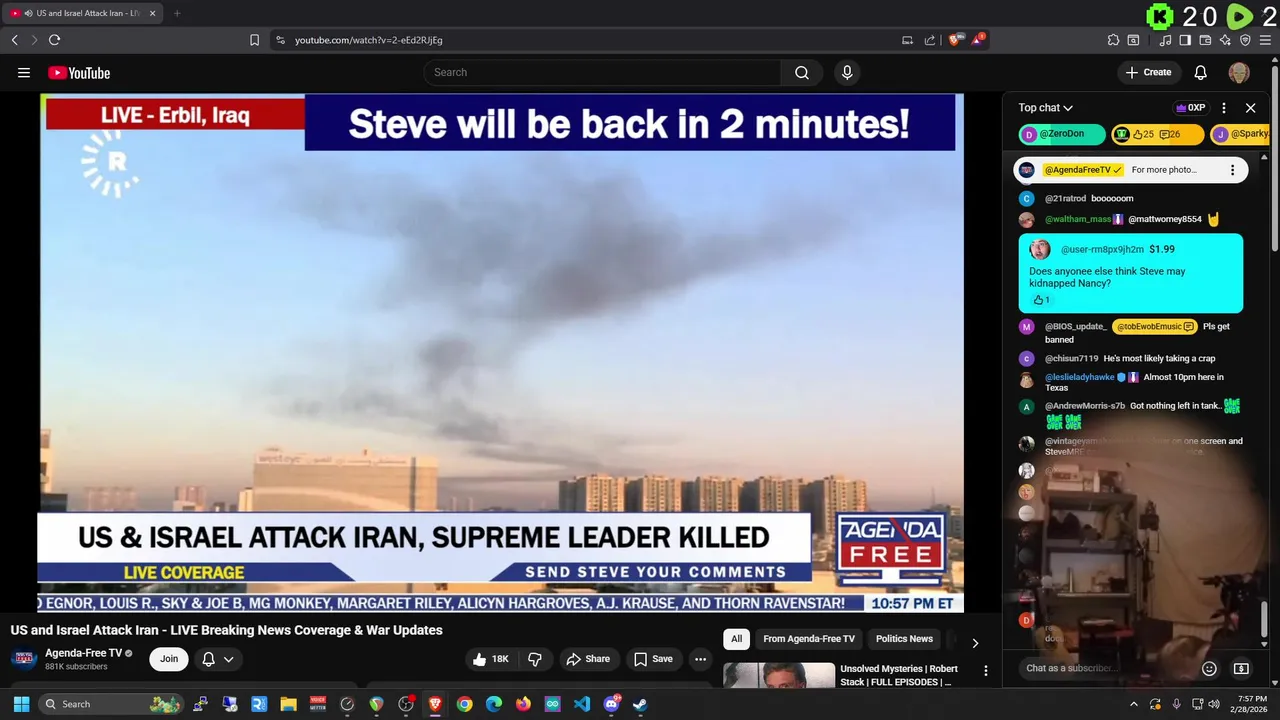Save the video to a playlist

(x=653, y=659)
